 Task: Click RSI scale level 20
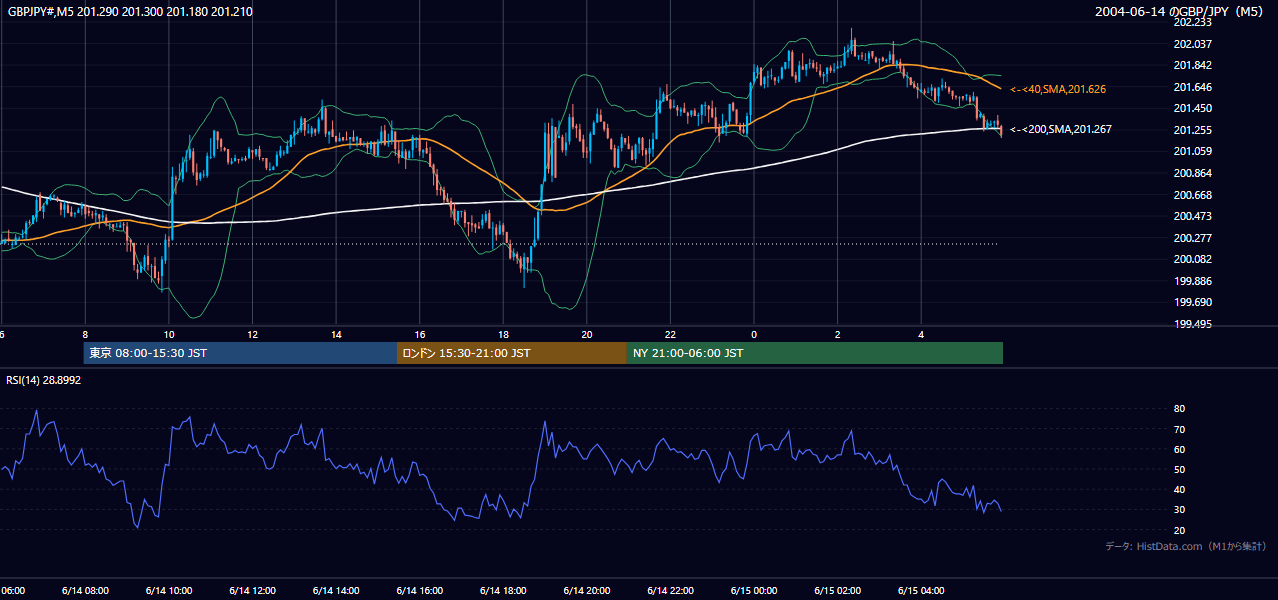[x=1179, y=530]
